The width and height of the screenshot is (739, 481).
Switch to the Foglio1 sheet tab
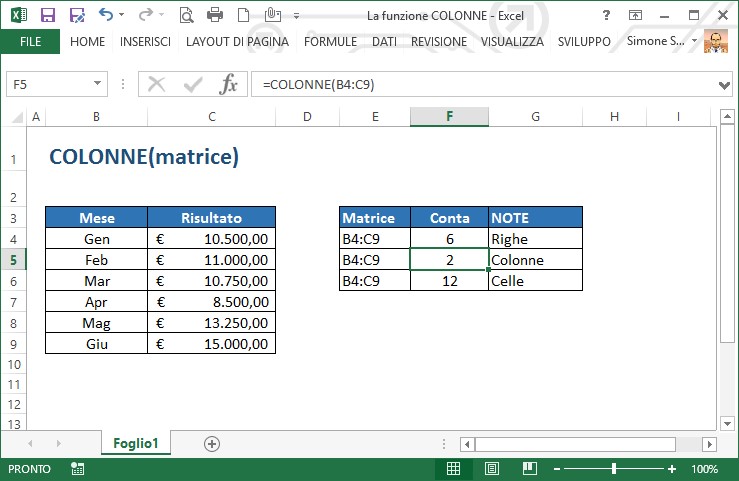click(x=136, y=443)
